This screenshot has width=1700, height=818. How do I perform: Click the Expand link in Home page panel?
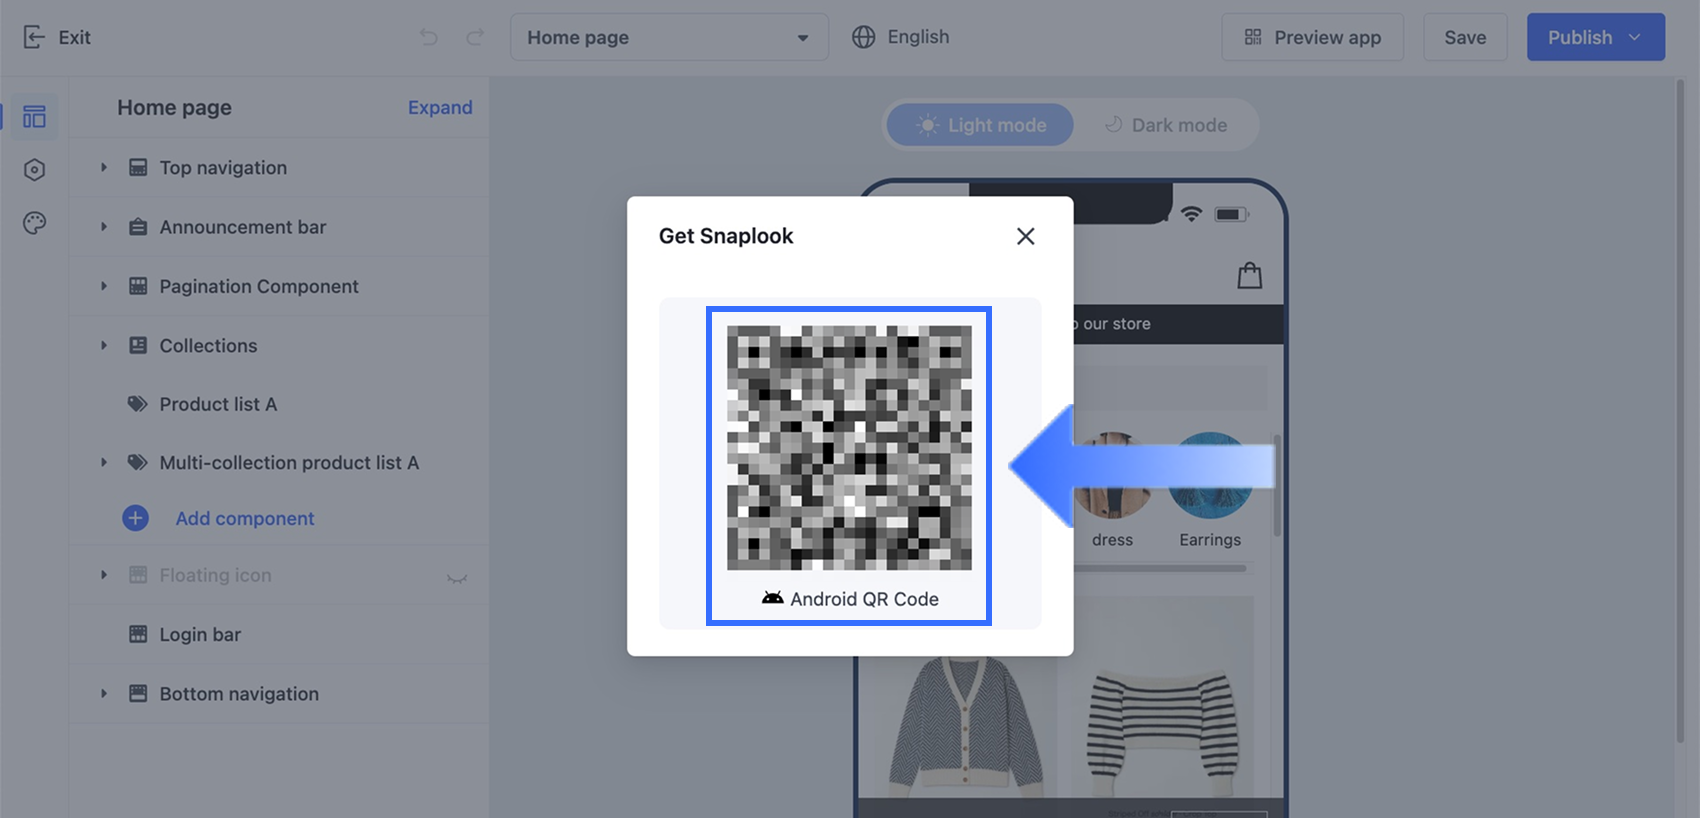pyautogui.click(x=440, y=107)
